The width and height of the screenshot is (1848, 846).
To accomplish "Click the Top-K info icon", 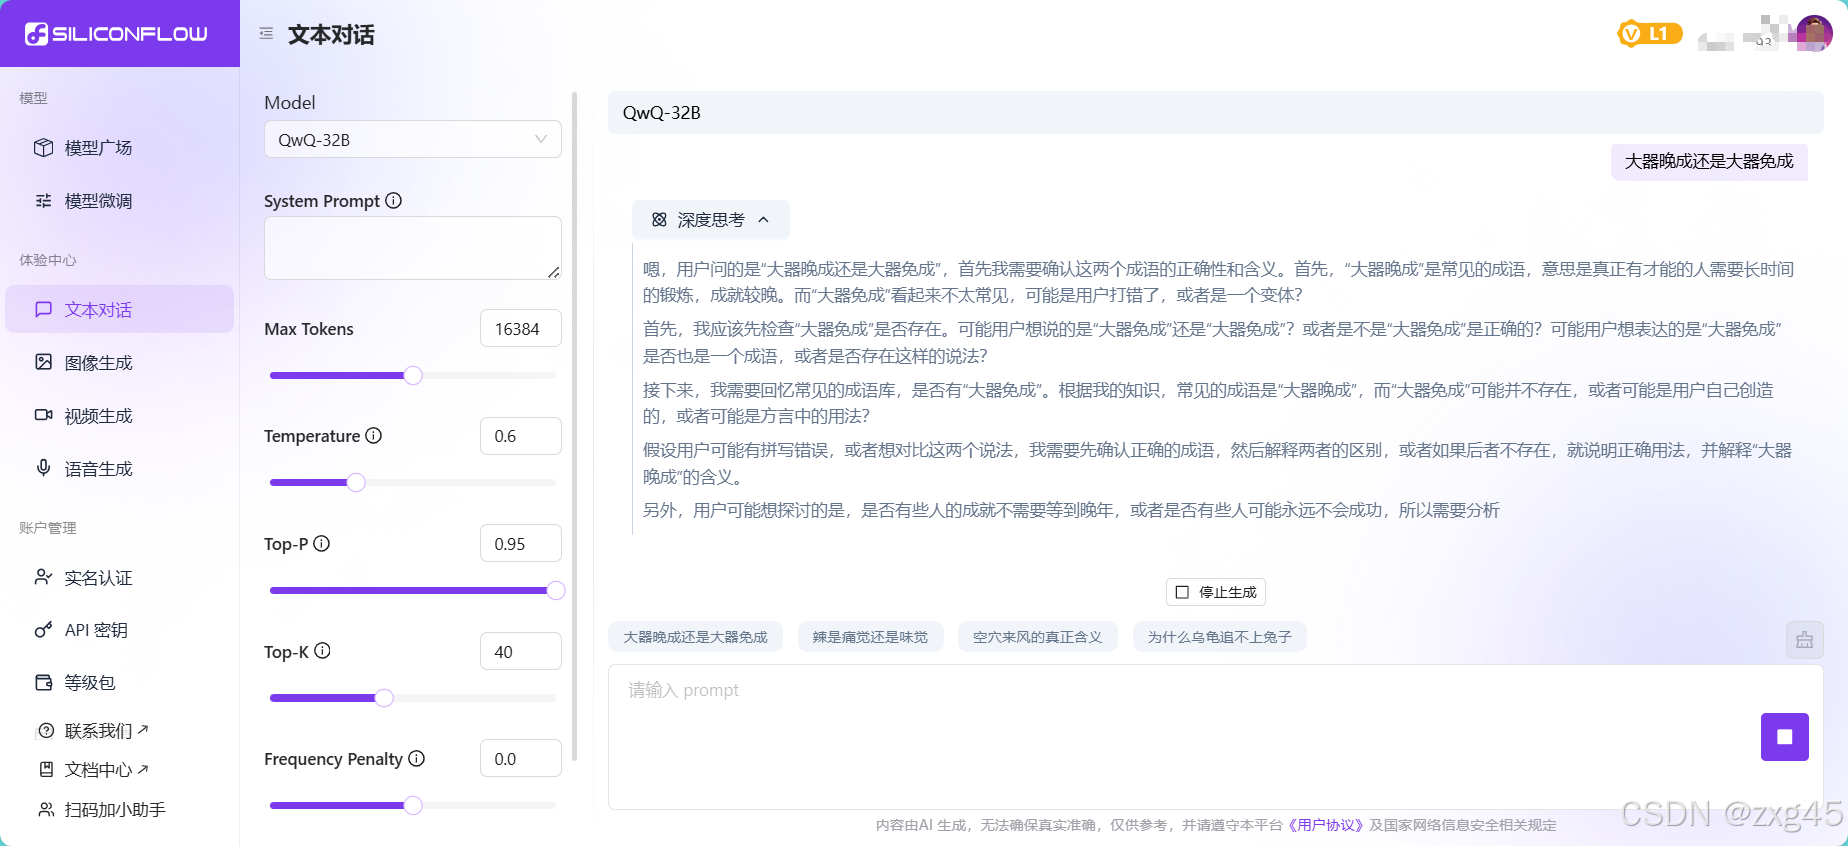I will [x=322, y=650].
